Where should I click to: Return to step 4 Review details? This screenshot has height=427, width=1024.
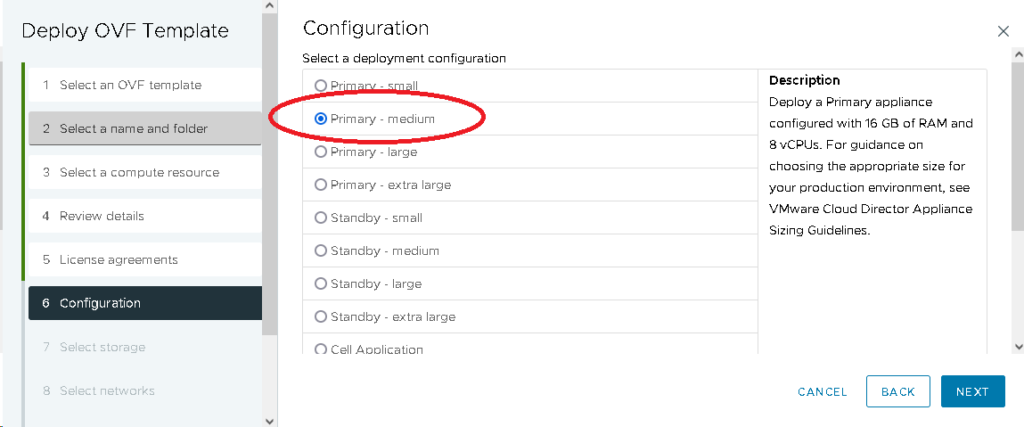[x=101, y=216]
